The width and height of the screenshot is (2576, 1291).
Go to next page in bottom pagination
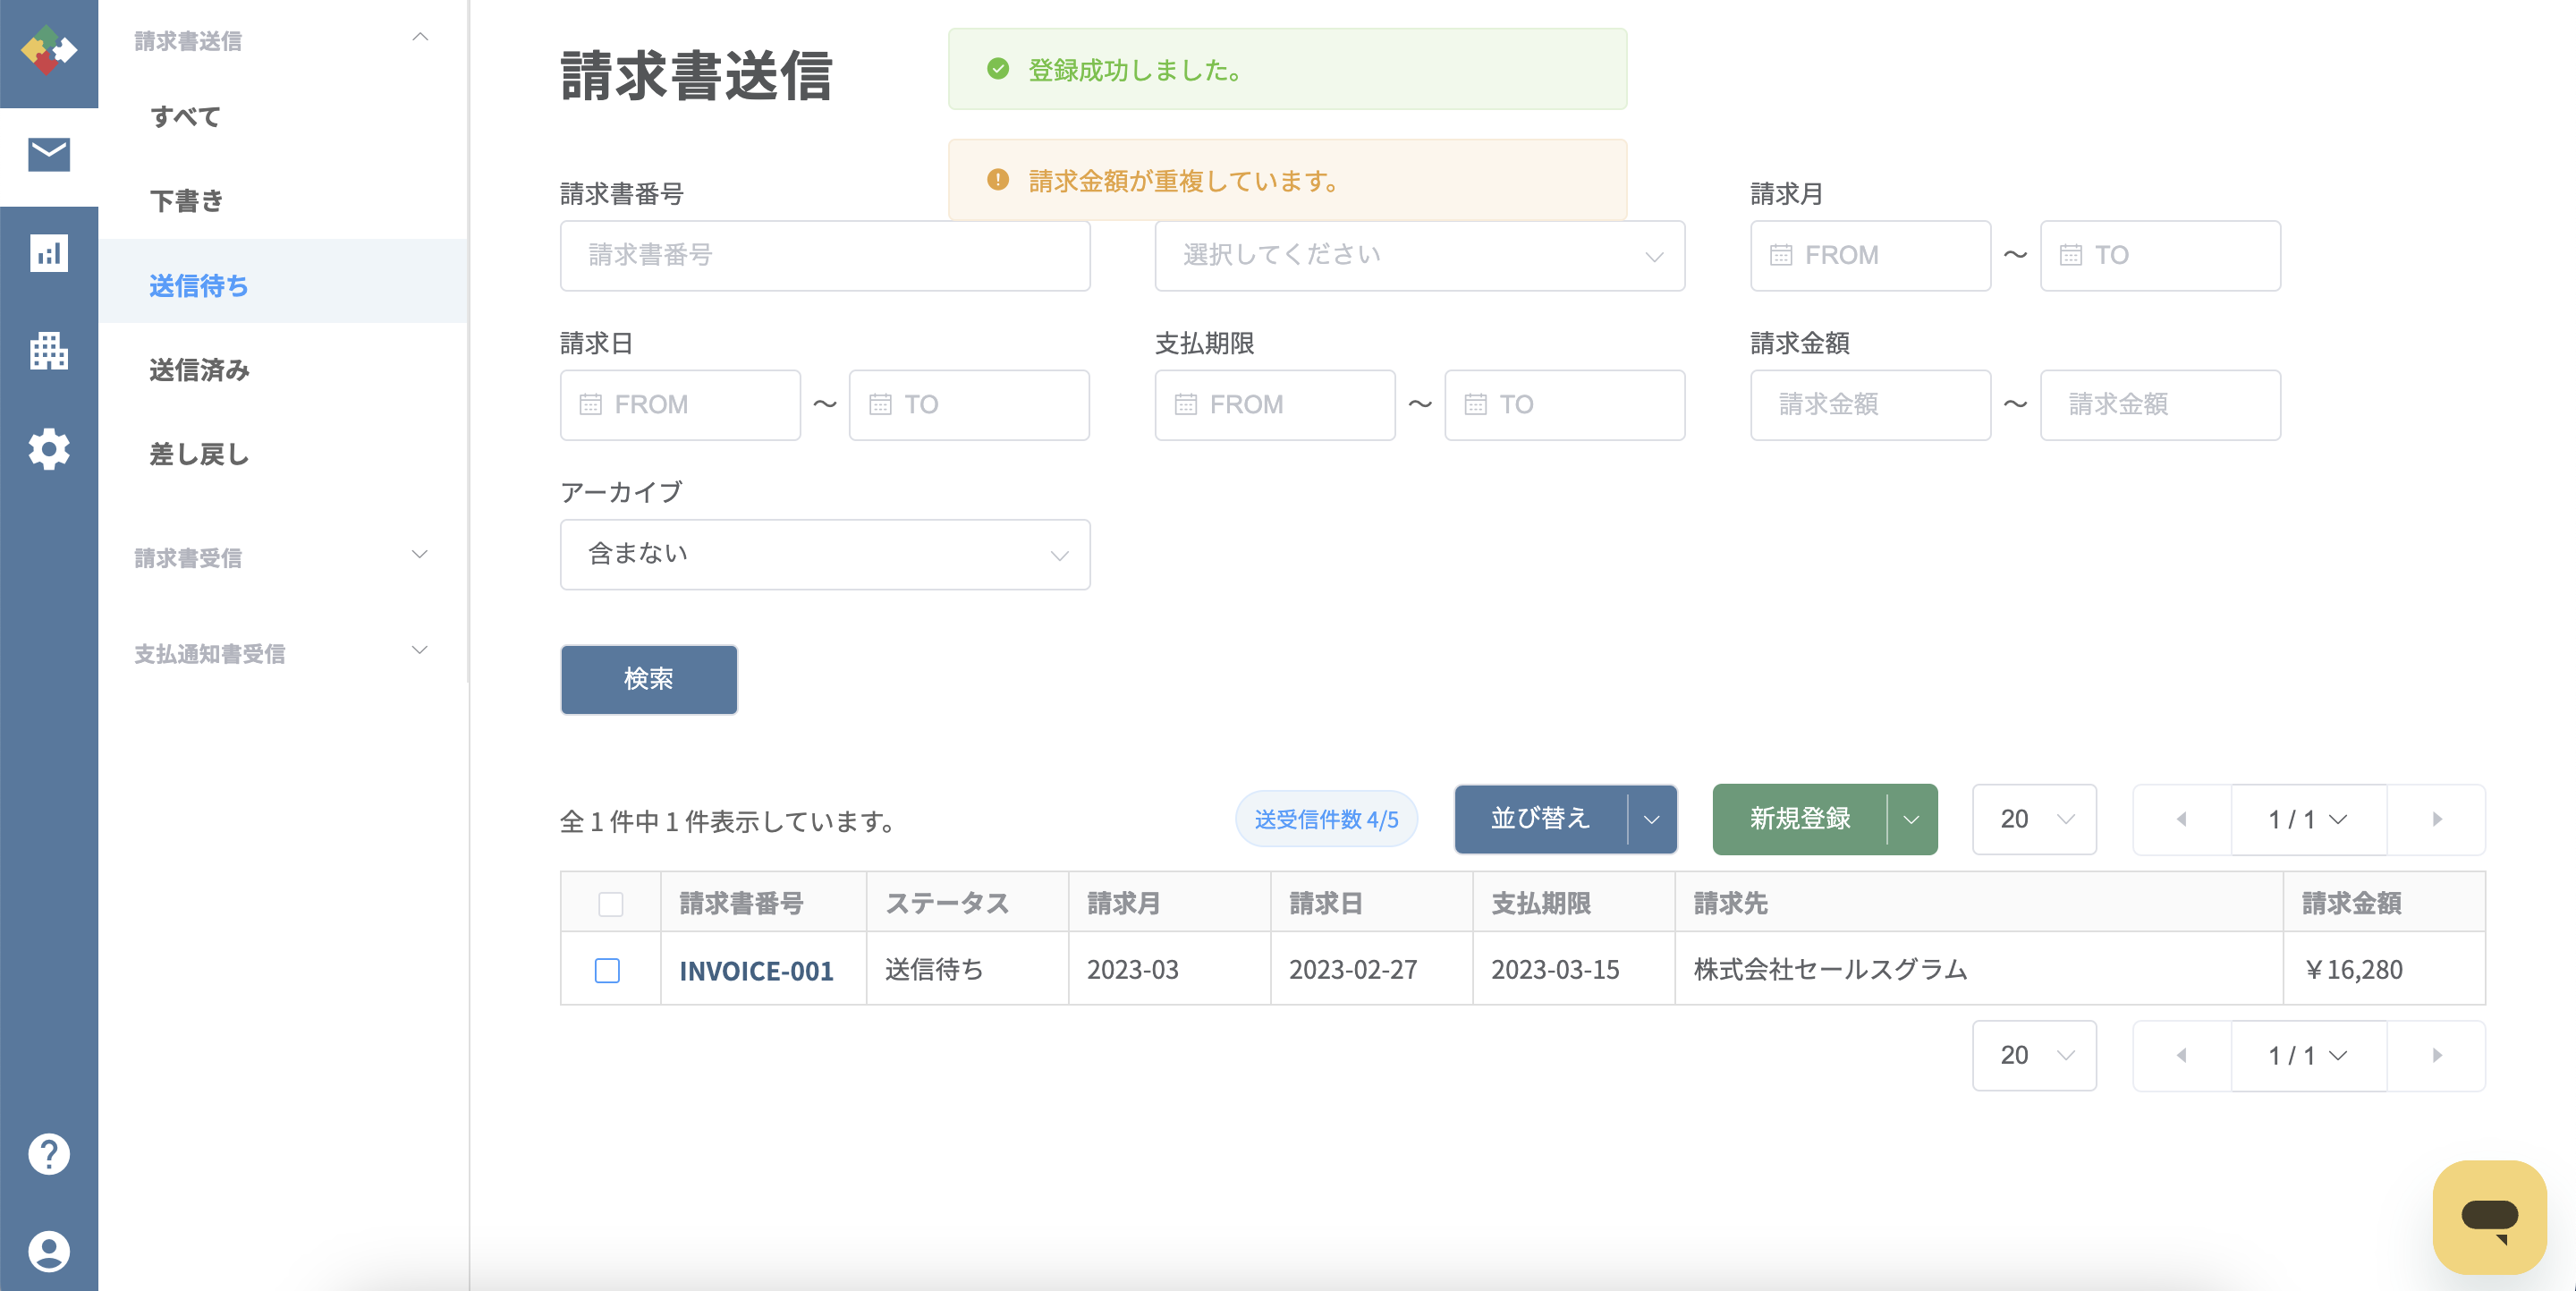(x=2437, y=1055)
